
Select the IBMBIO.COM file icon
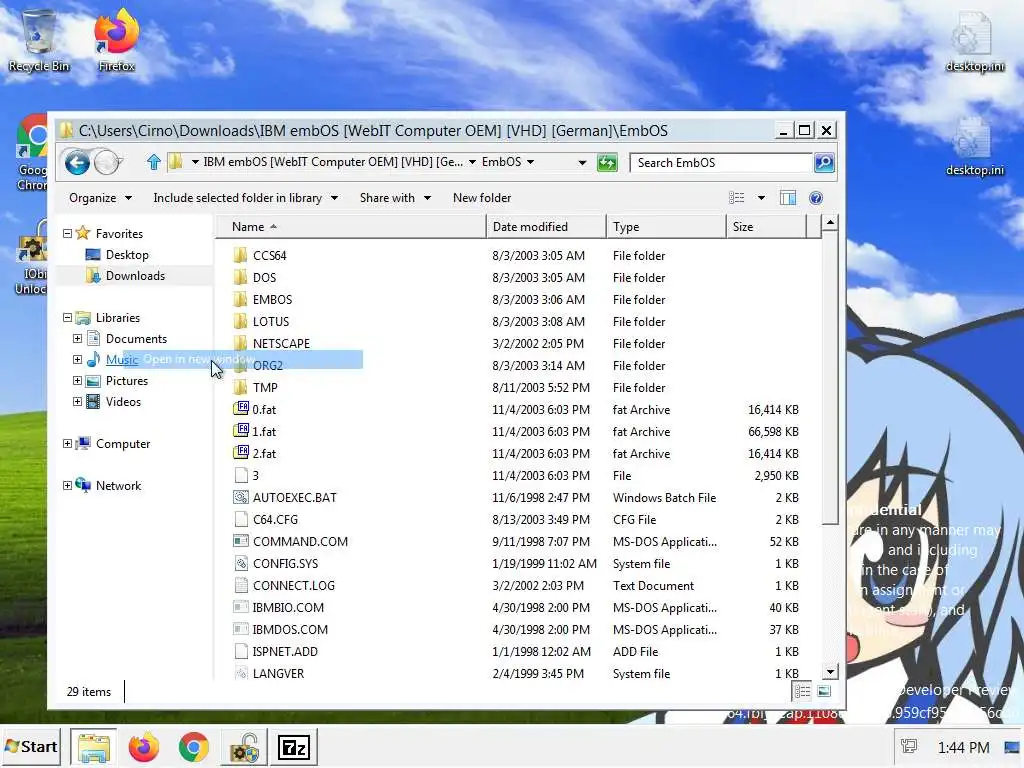point(241,607)
